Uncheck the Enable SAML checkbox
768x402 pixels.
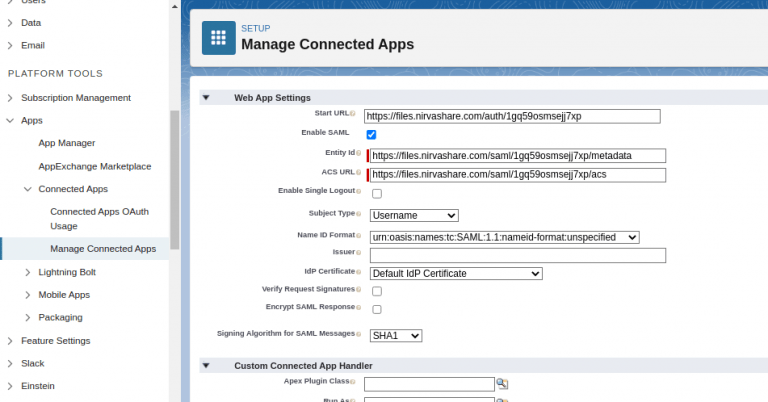371,134
